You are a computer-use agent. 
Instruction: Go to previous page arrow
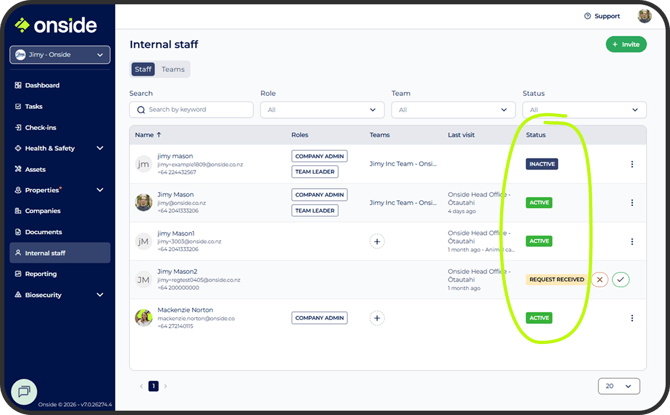[x=141, y=386]
